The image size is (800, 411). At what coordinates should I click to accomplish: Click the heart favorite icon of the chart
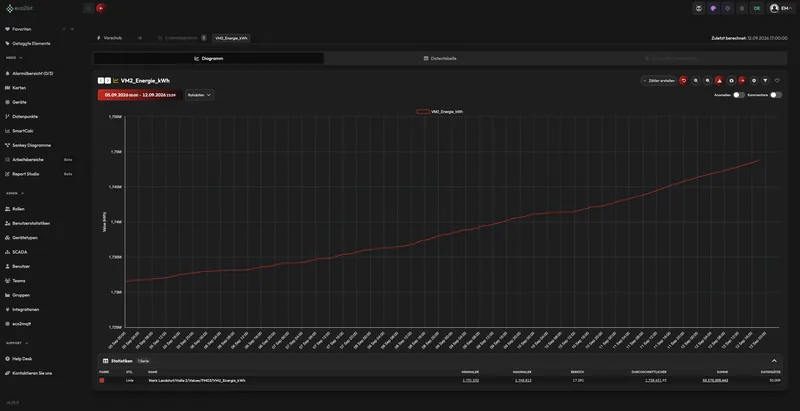point(777,81)
